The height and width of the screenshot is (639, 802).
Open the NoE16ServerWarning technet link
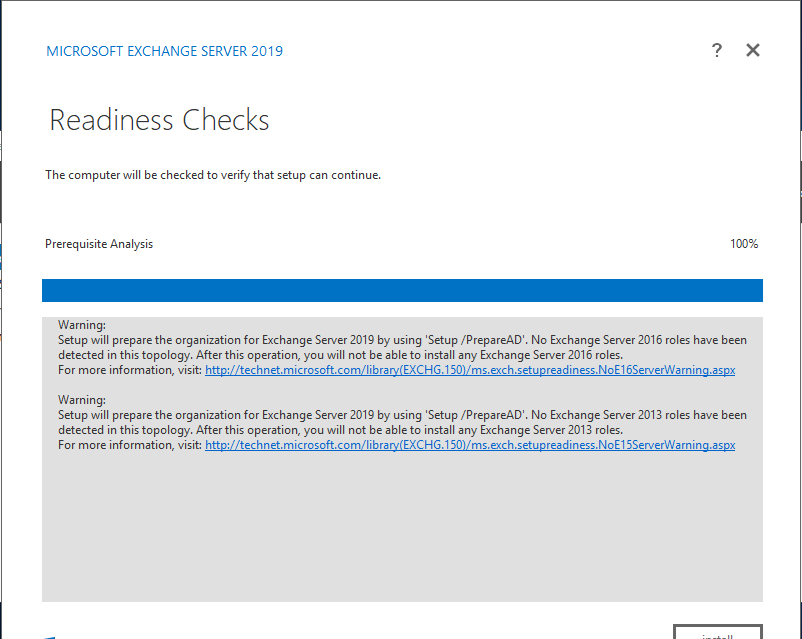pos(470,370)
